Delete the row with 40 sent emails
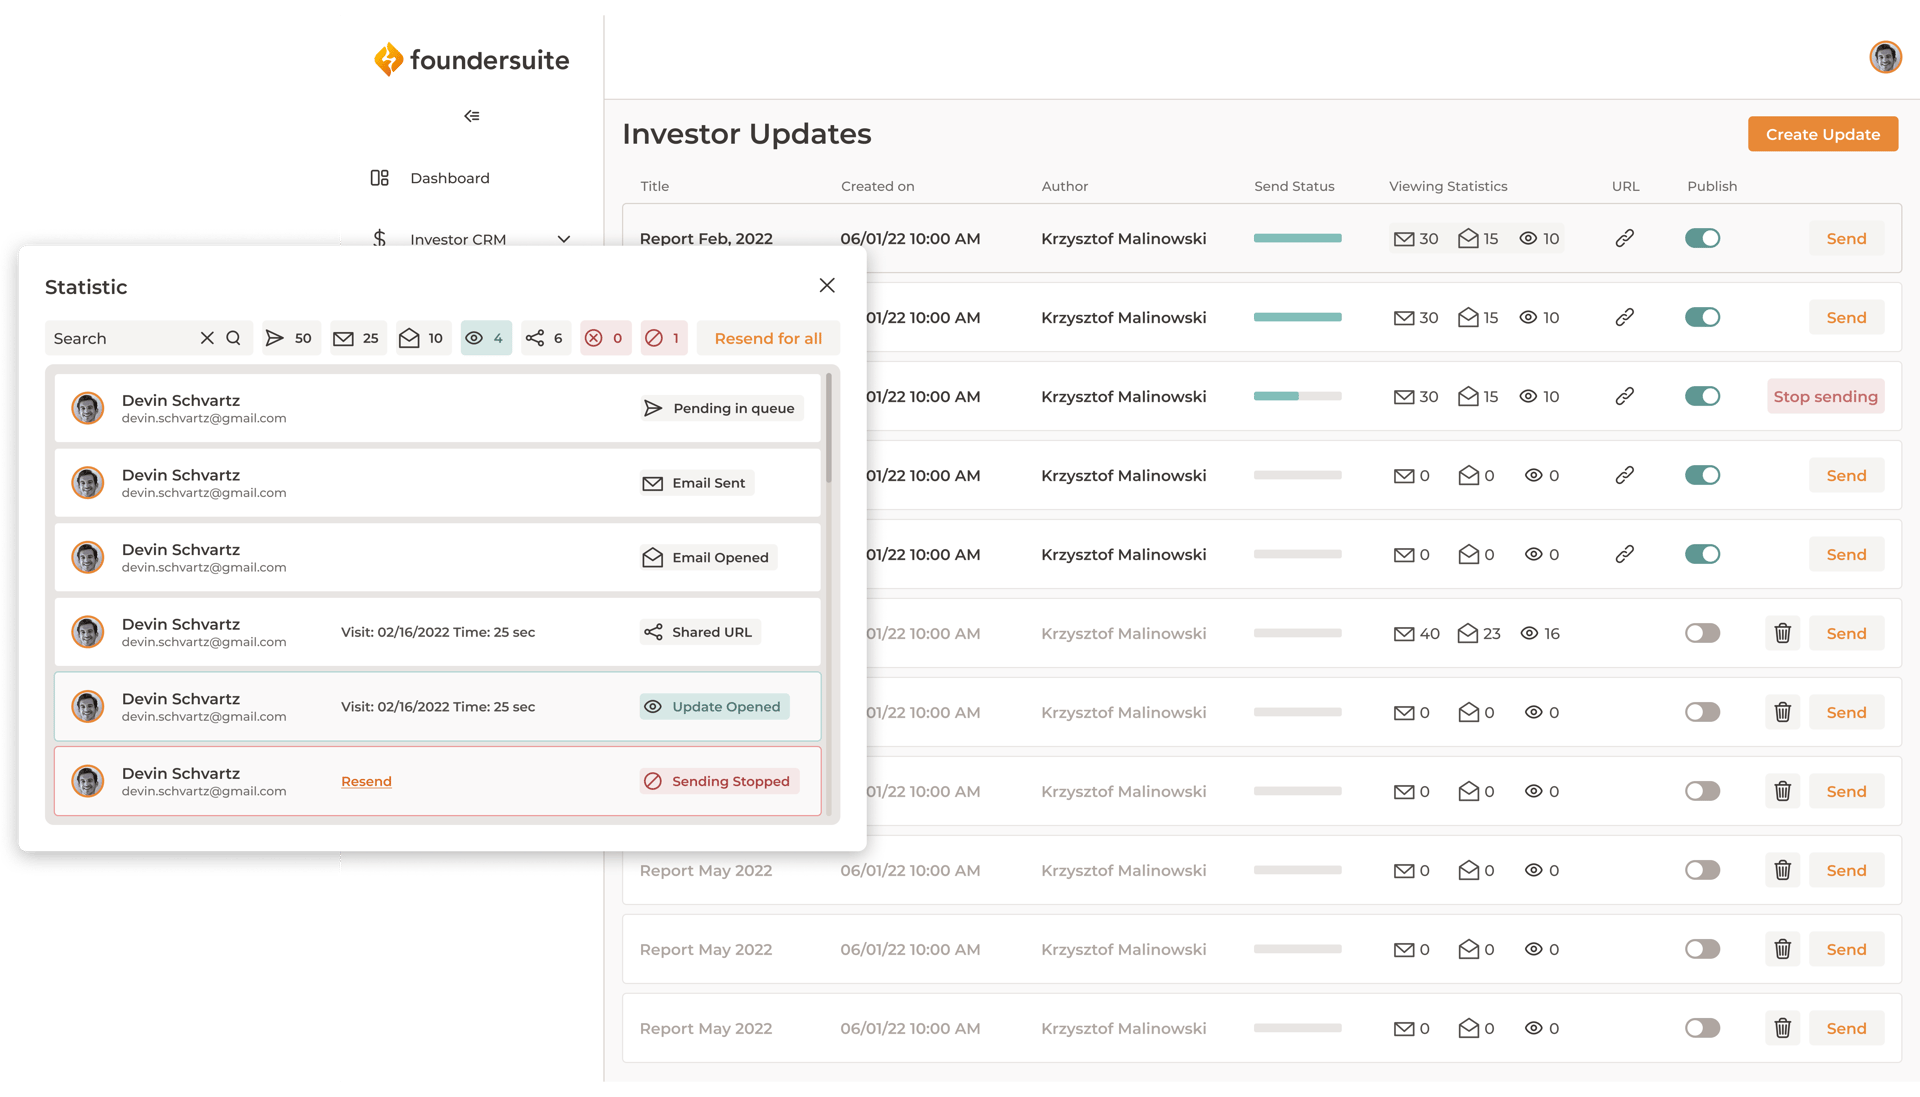 [1782, 633]
